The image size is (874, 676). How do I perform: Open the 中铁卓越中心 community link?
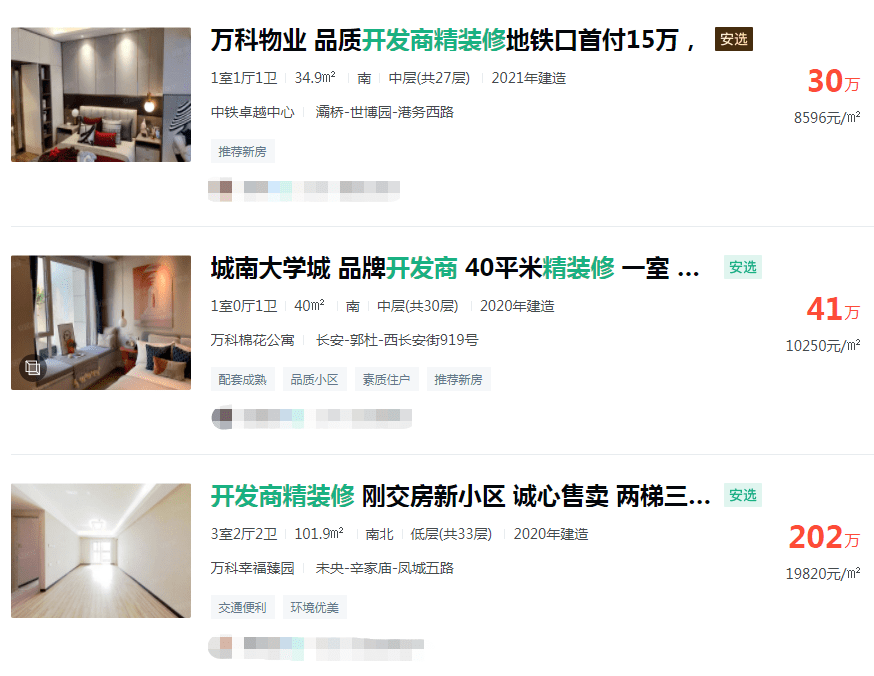[253, 112]
